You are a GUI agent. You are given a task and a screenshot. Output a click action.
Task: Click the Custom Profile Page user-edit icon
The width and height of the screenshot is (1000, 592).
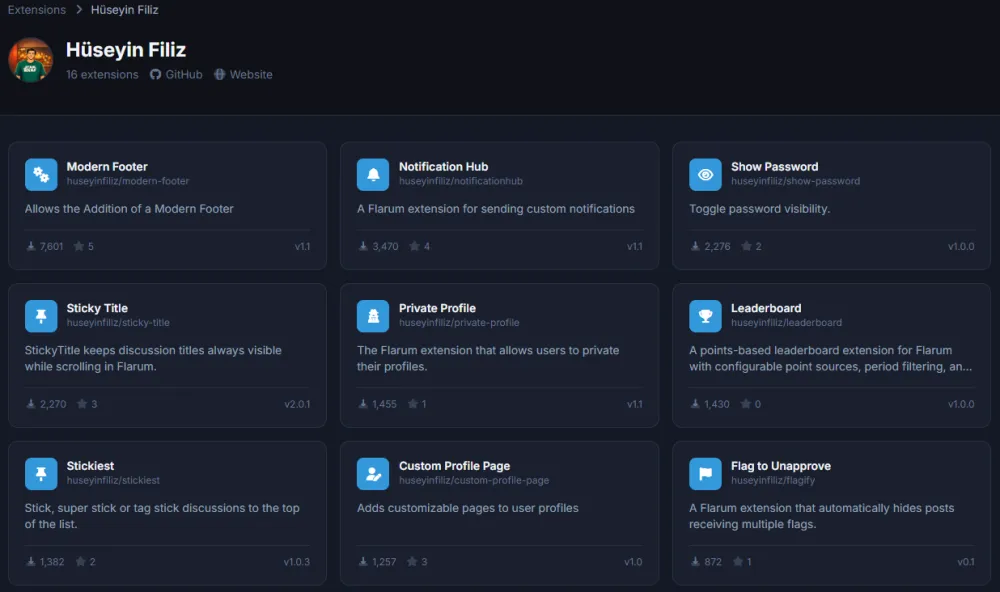coord(373,473)
